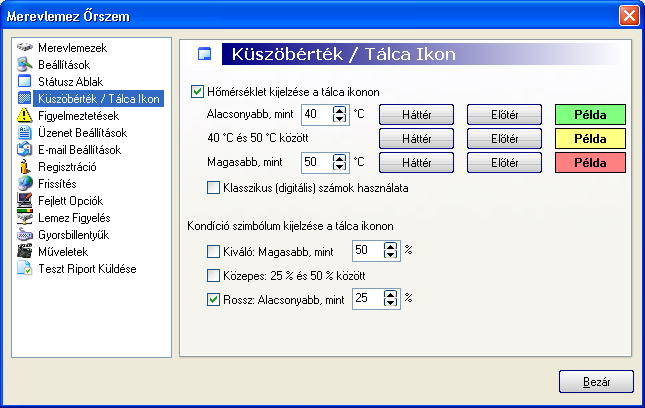Decrease the Magasabb, mint temperature value
Viewport: 645px width, 408px height.
tap(339, 167)
